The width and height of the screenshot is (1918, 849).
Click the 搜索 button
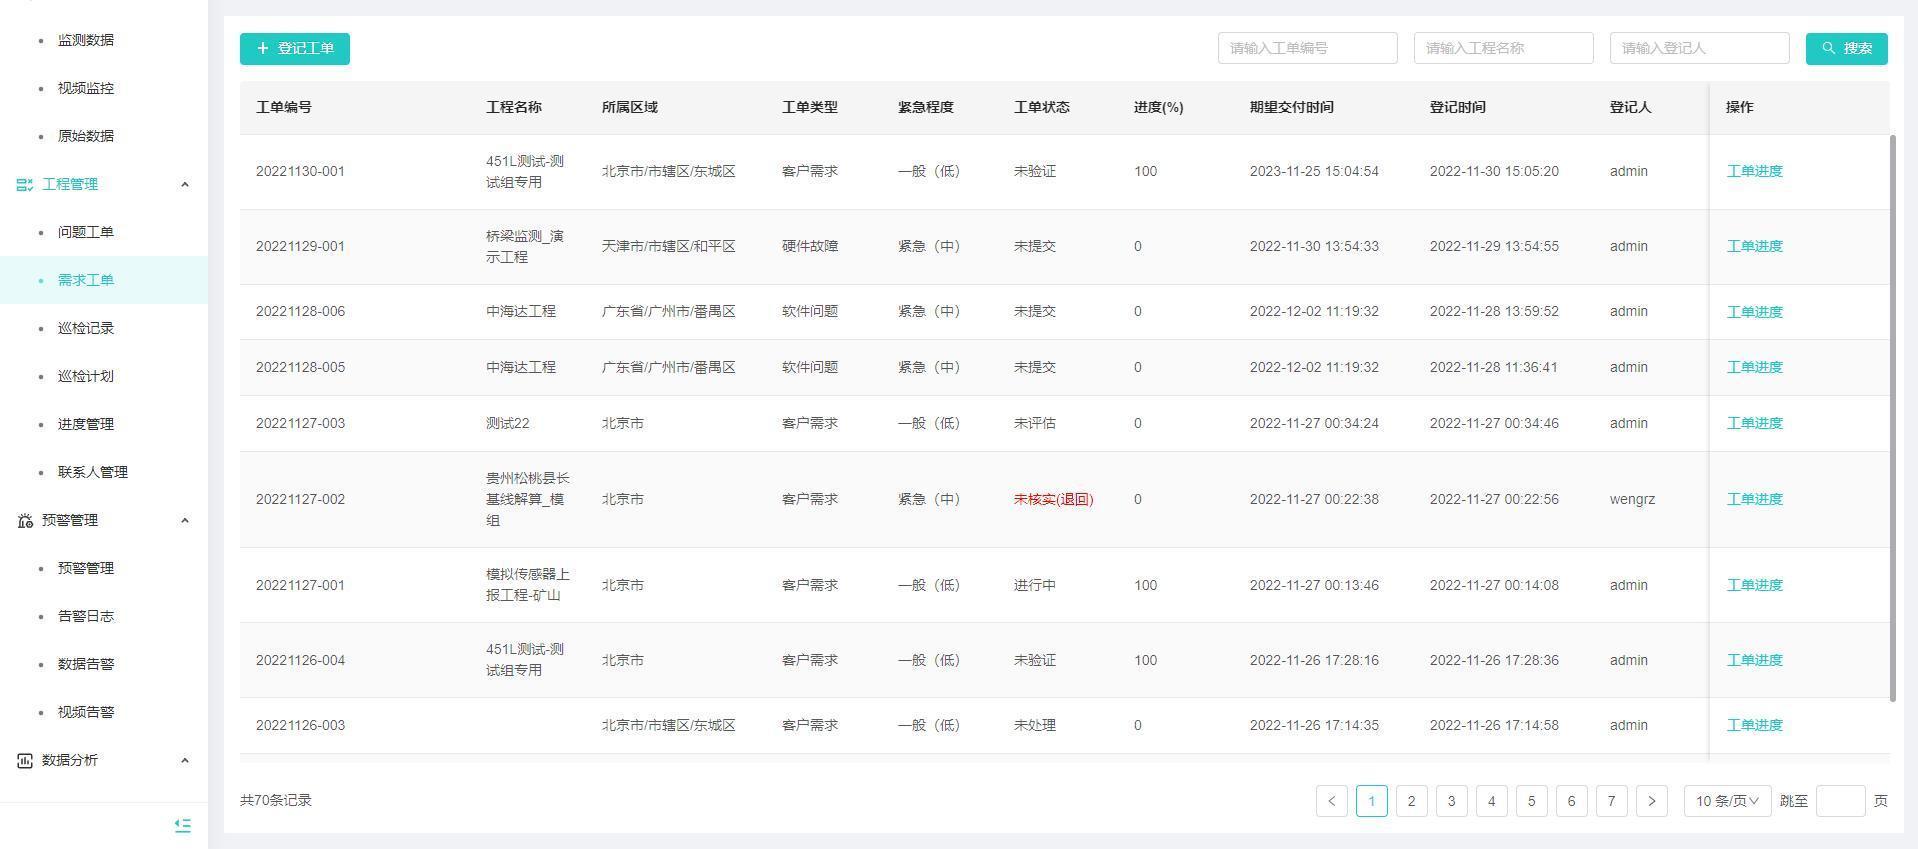pos(1846,48)
